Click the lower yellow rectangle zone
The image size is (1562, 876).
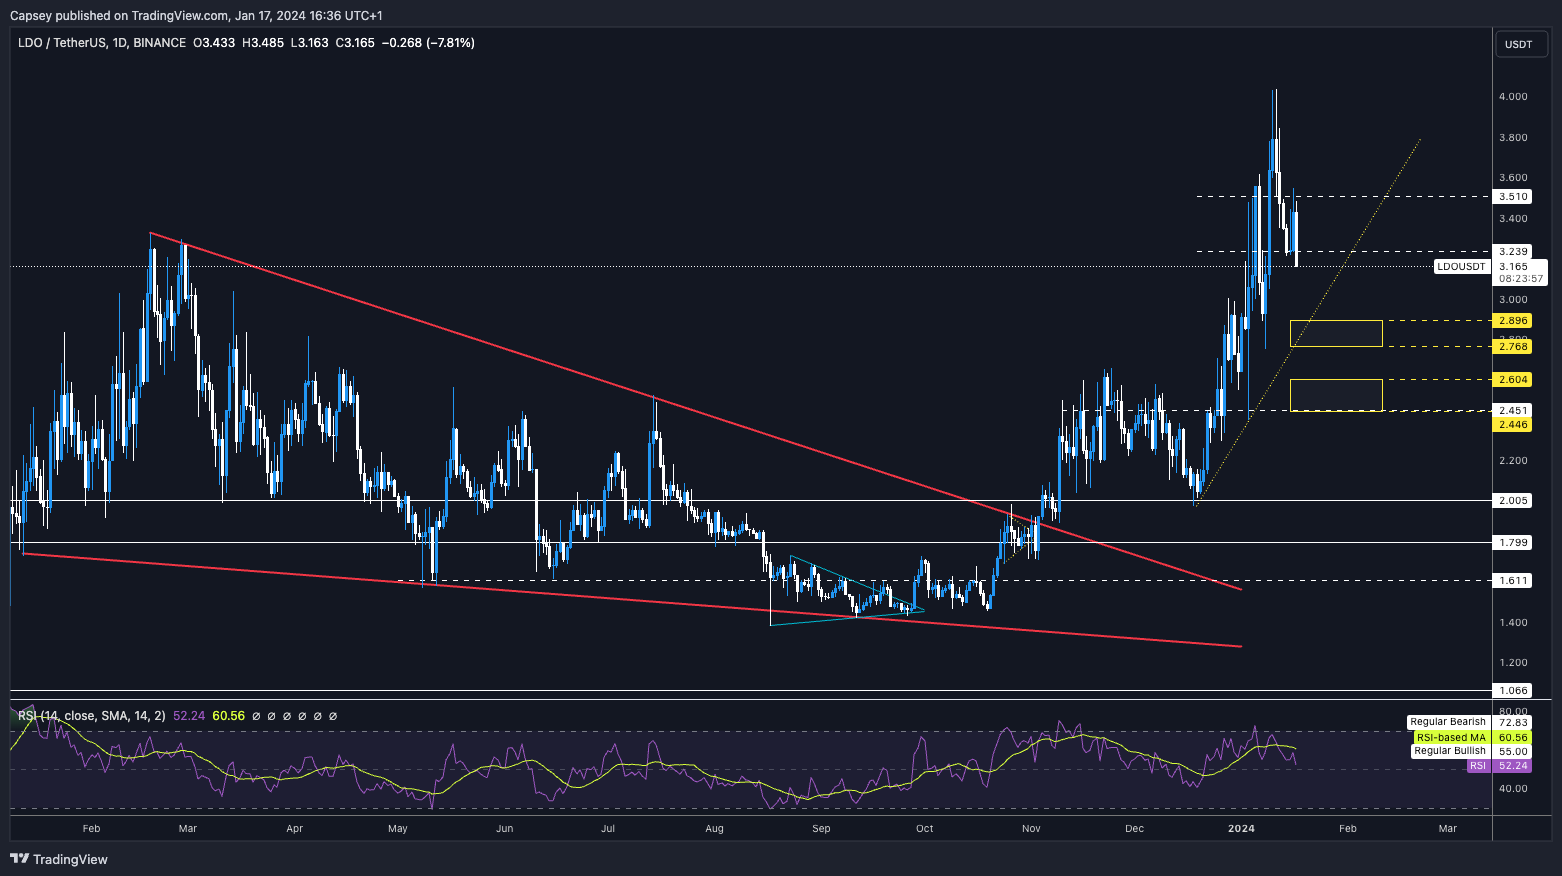[x=1336, y=395]
